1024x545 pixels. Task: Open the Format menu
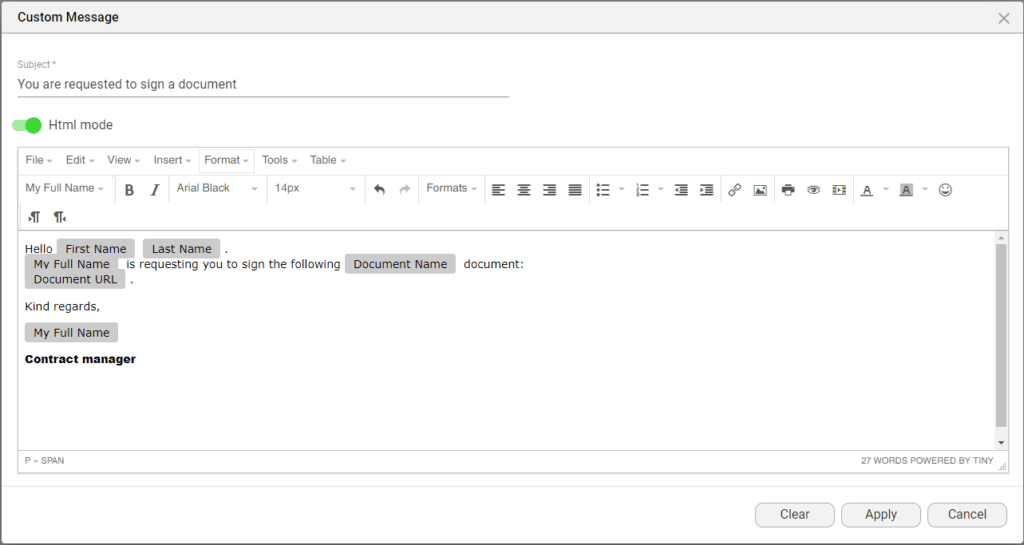point(226,160)
